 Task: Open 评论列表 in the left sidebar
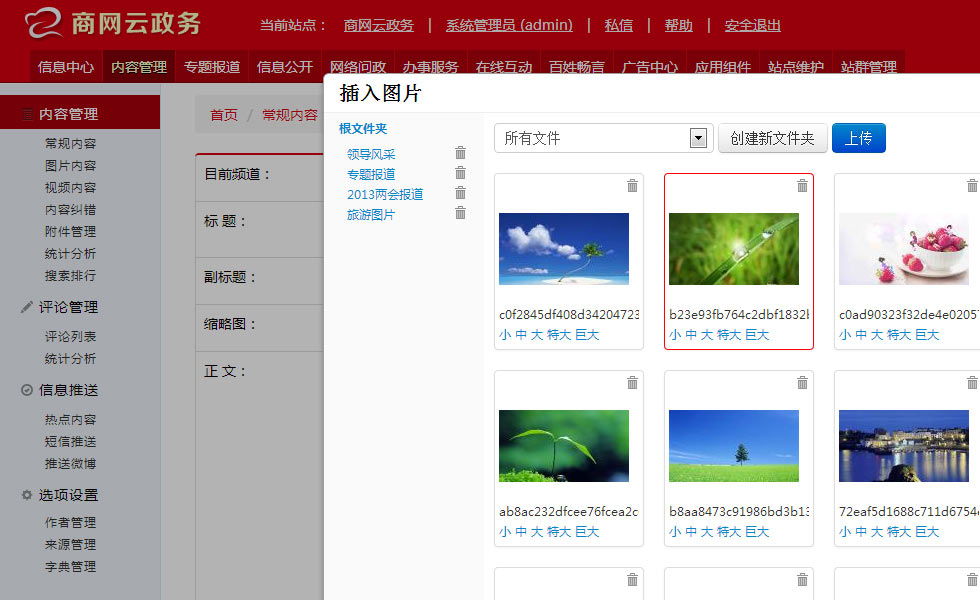click(x=71, y=337)
